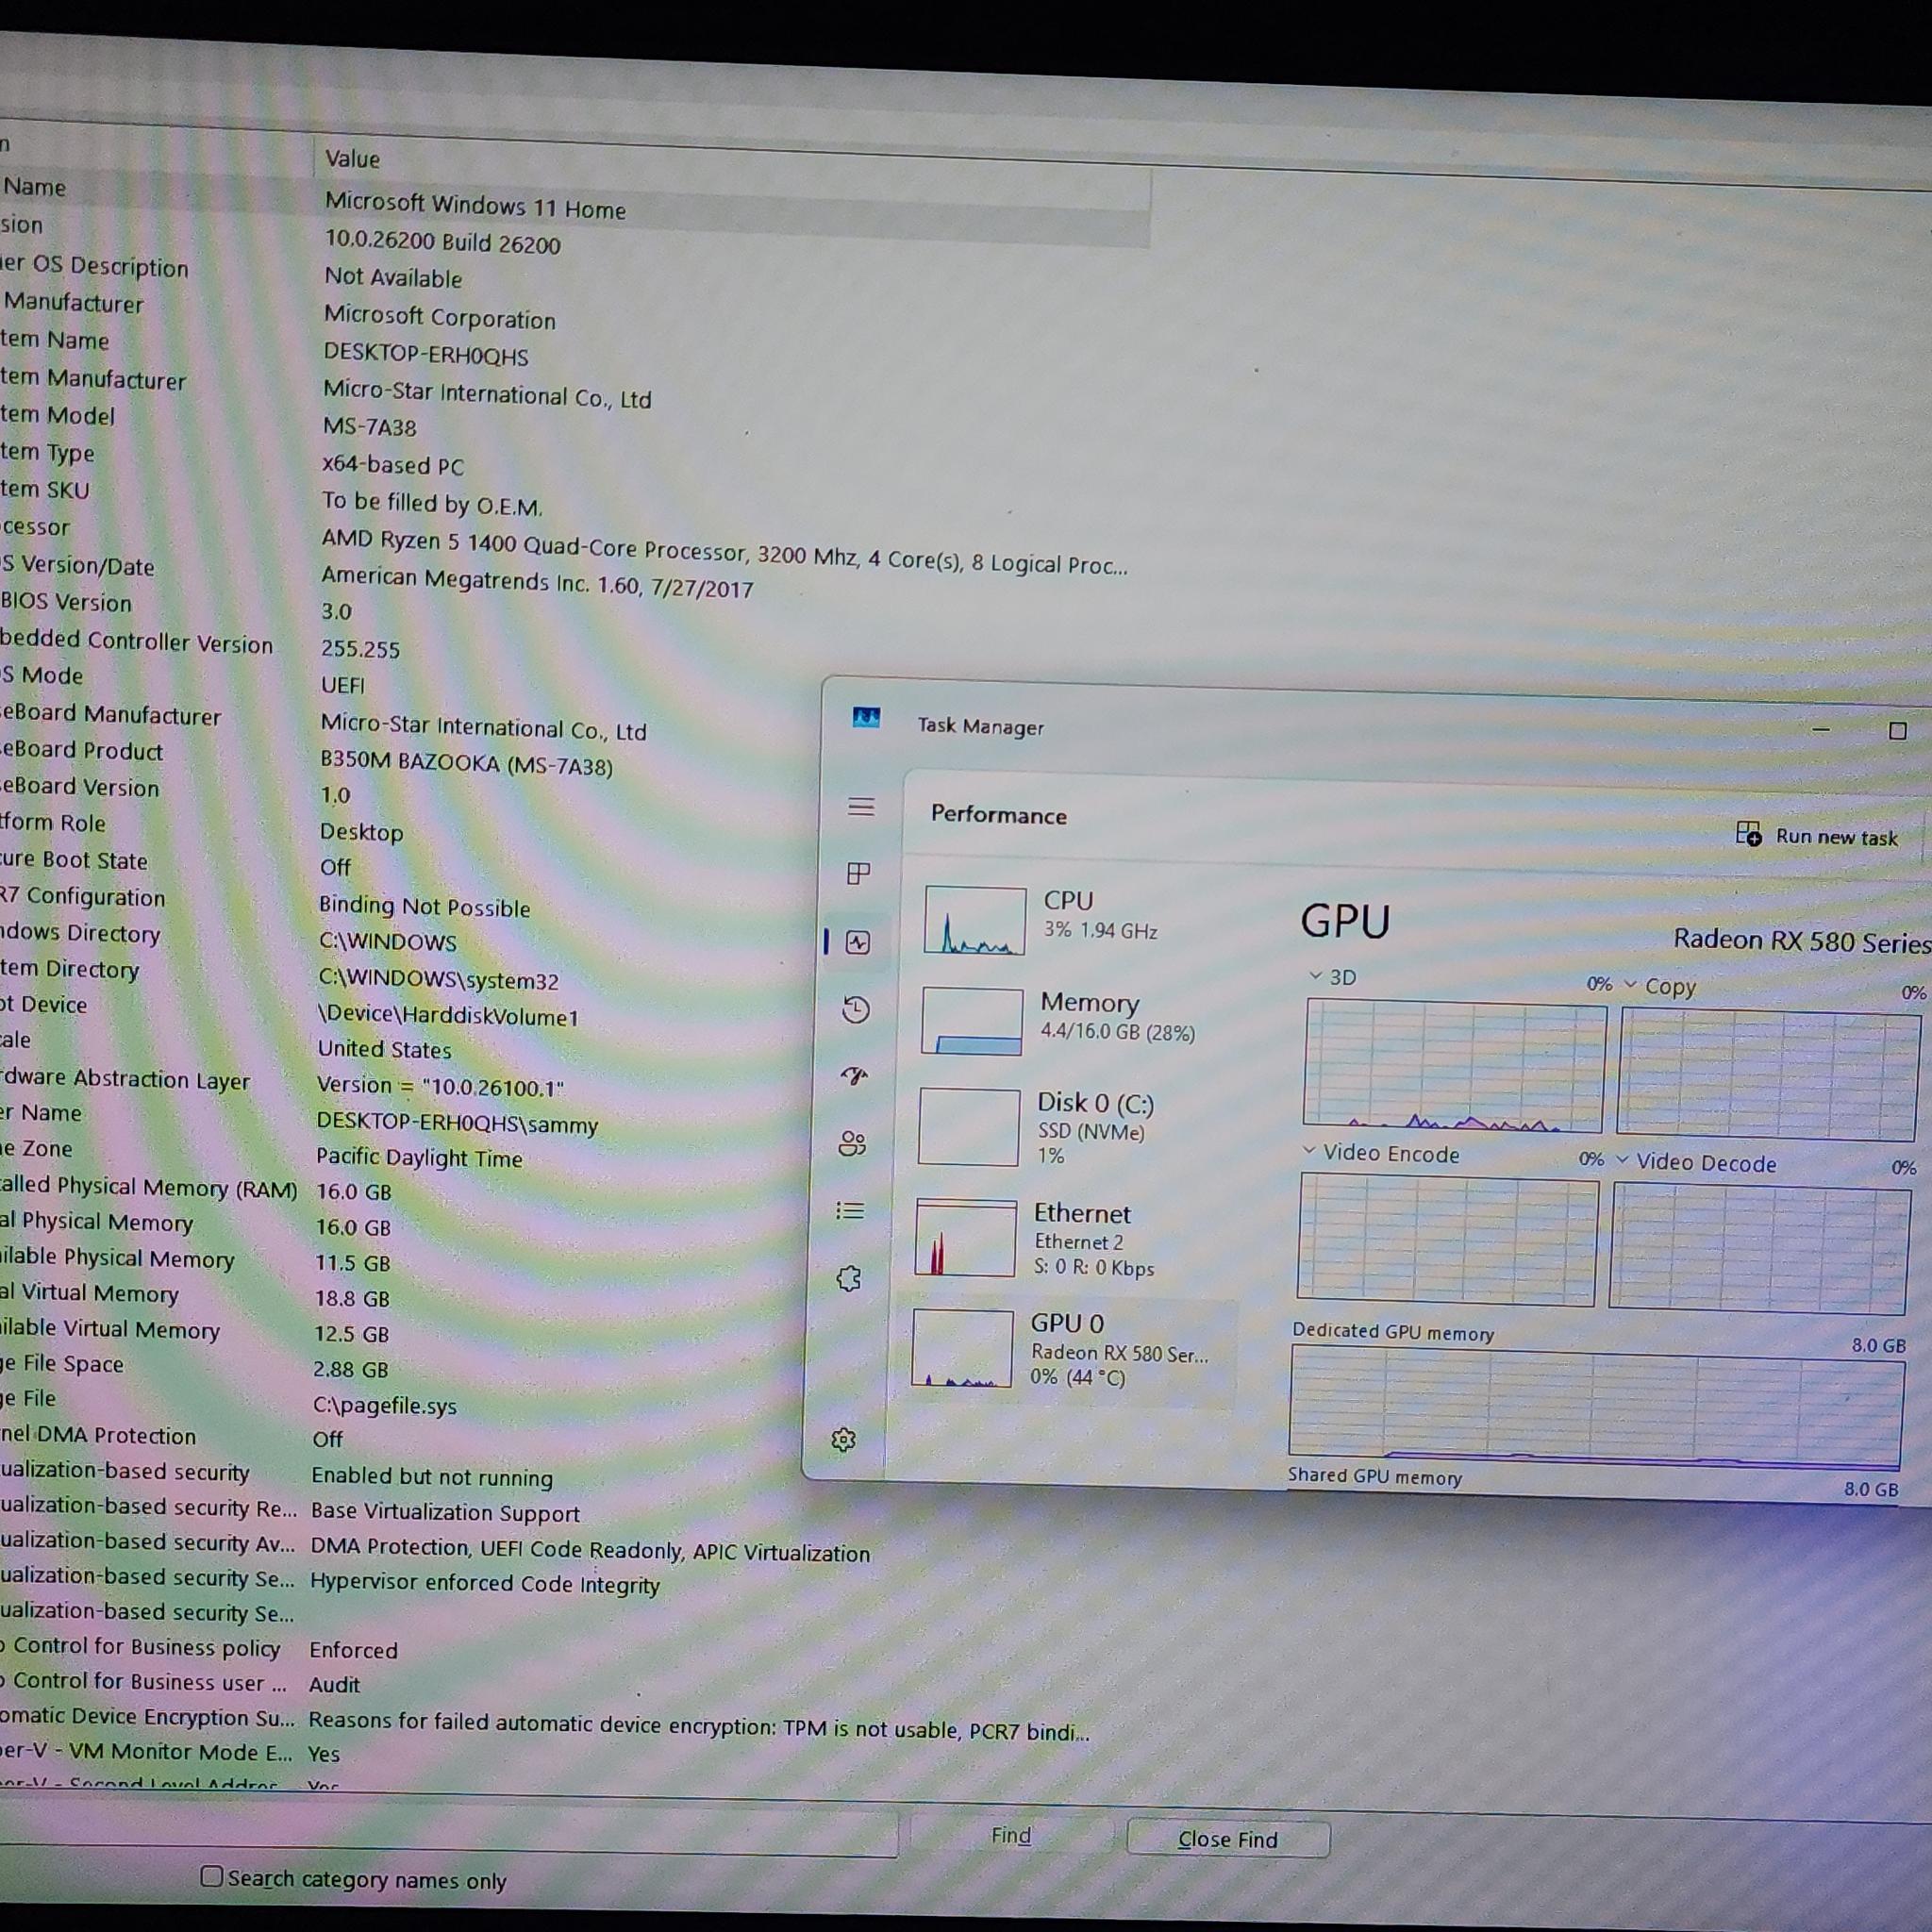Select the 'DESKTOP-ERH0QHS' system name value
This screenshot has height=1932, width=1932.
coord(426,354)
